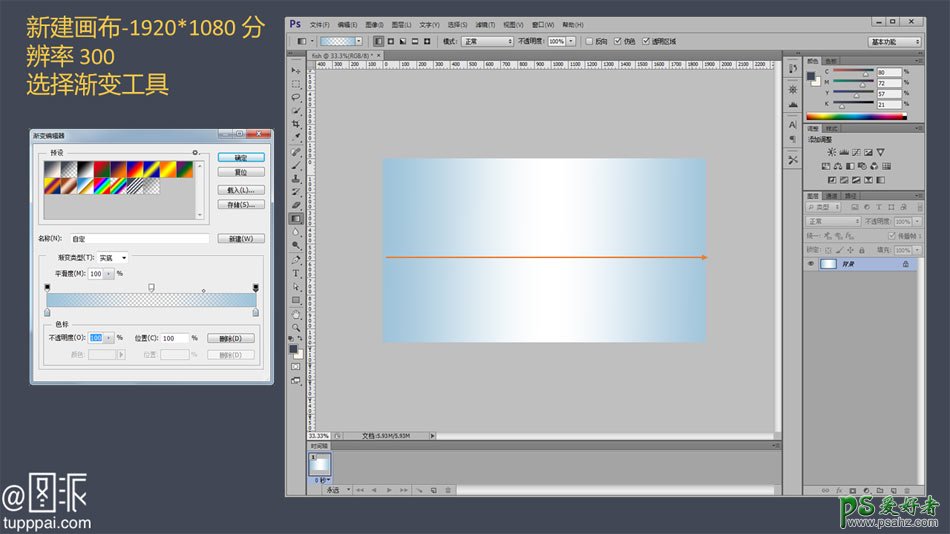Open the Edit menu
This screenshot has height=534, width=950.
(347, 25)
